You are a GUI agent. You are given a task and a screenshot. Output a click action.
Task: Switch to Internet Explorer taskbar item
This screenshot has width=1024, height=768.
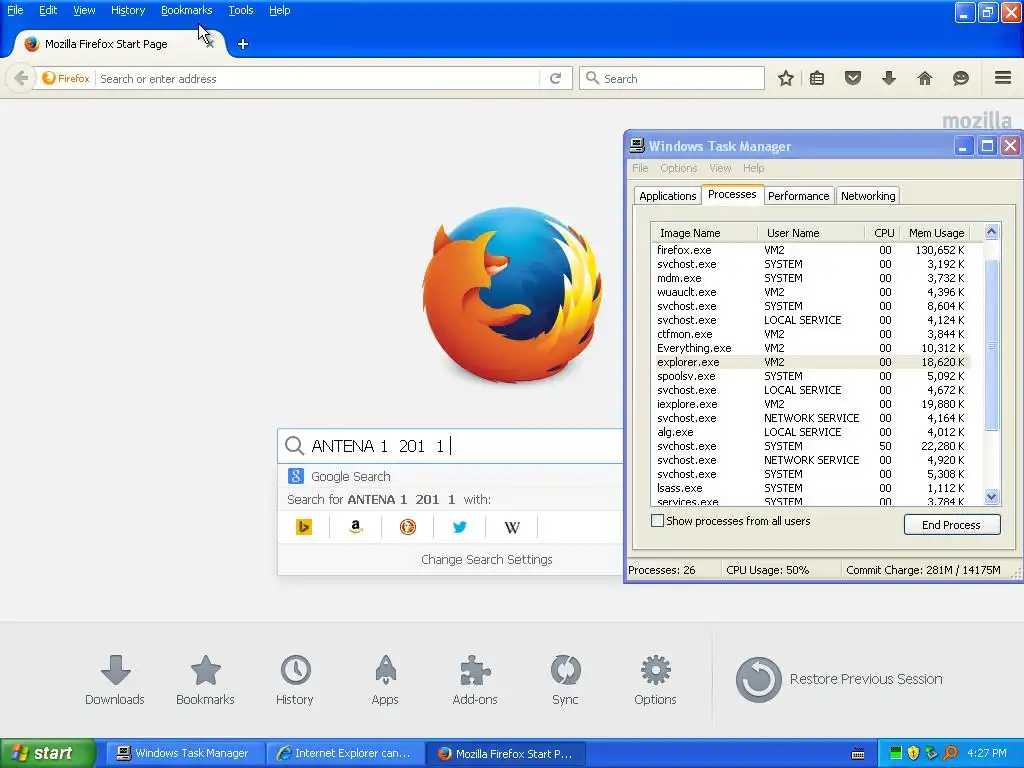point(344,753)
